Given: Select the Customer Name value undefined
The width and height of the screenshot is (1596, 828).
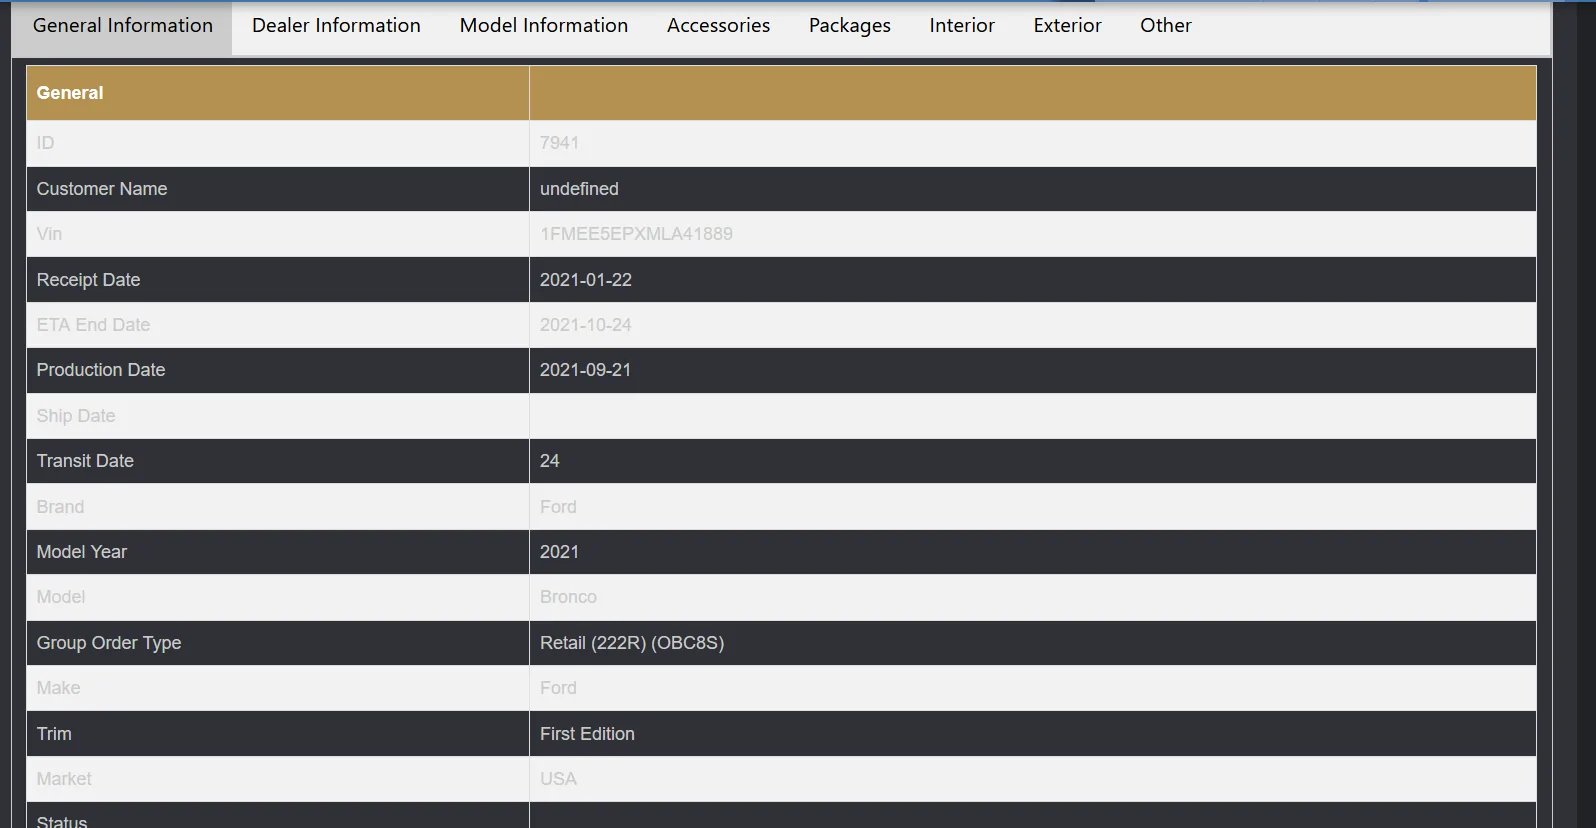Looking at the screenshot, I should [x=579, y=189].
